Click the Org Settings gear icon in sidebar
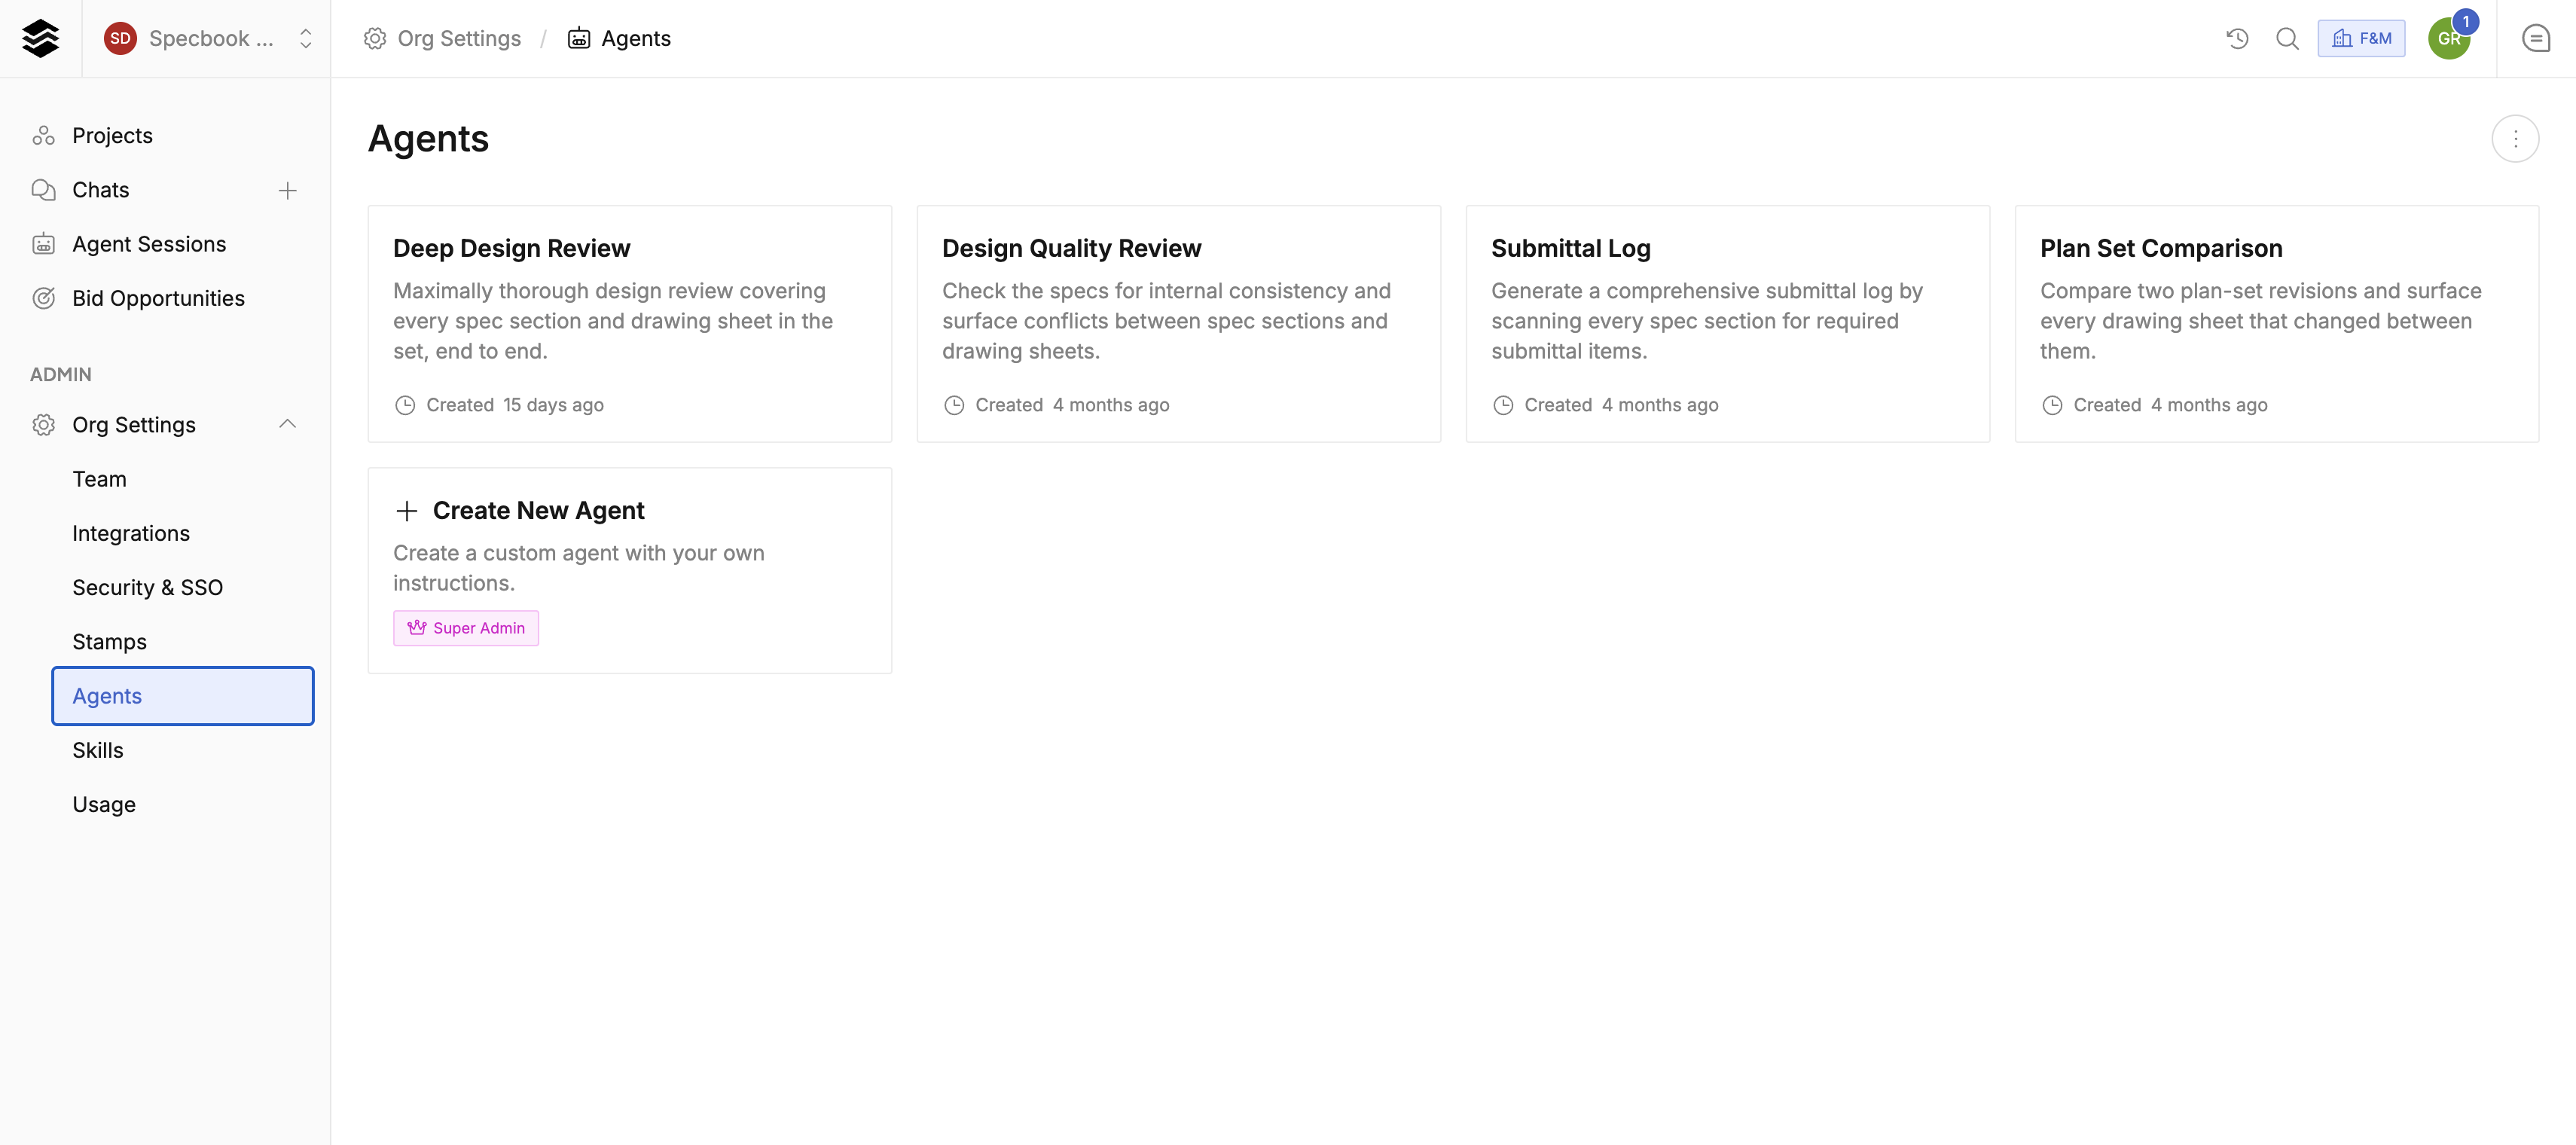This screenshot has height=1145, width=2576. (x=43, y=425)
